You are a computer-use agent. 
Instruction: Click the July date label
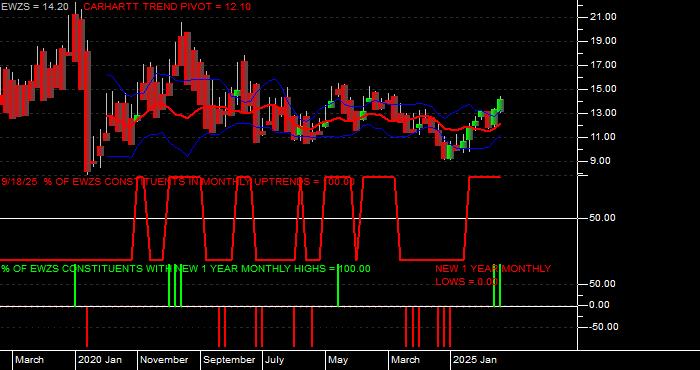pos(274,360)
